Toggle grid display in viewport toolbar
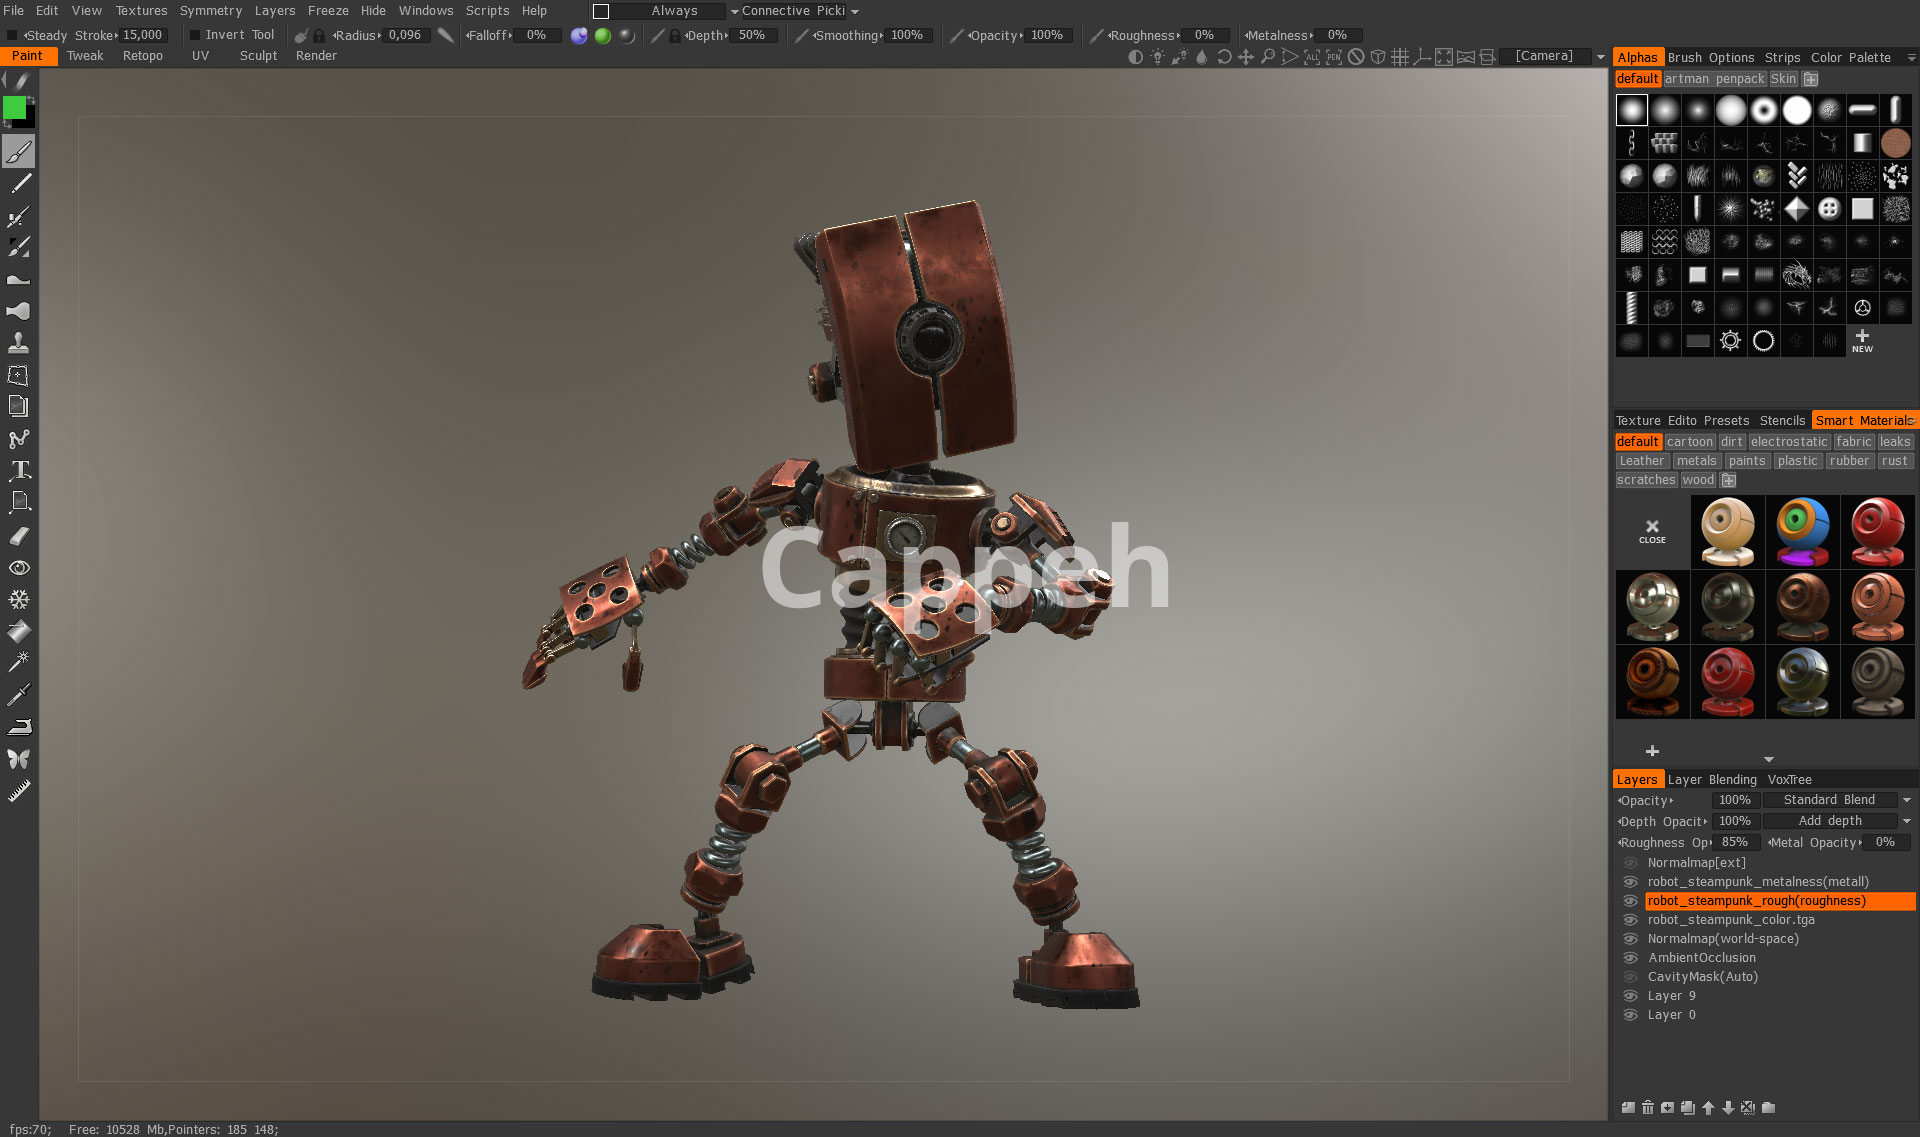This screenshot has width=1920, height=1137. (x=1400, y=57)
